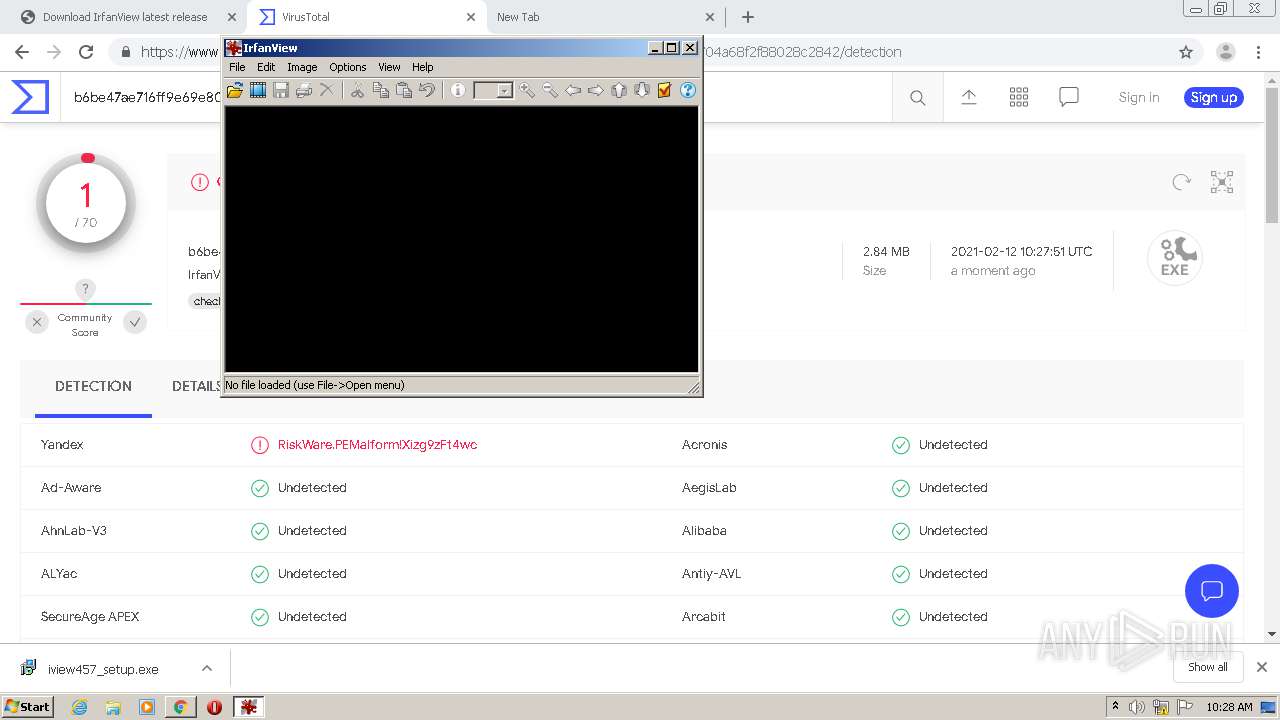The height and width of the screenshot is (720, 1280).
Task: Open a new browser tab with plus
Action: (x=747, y=17)
